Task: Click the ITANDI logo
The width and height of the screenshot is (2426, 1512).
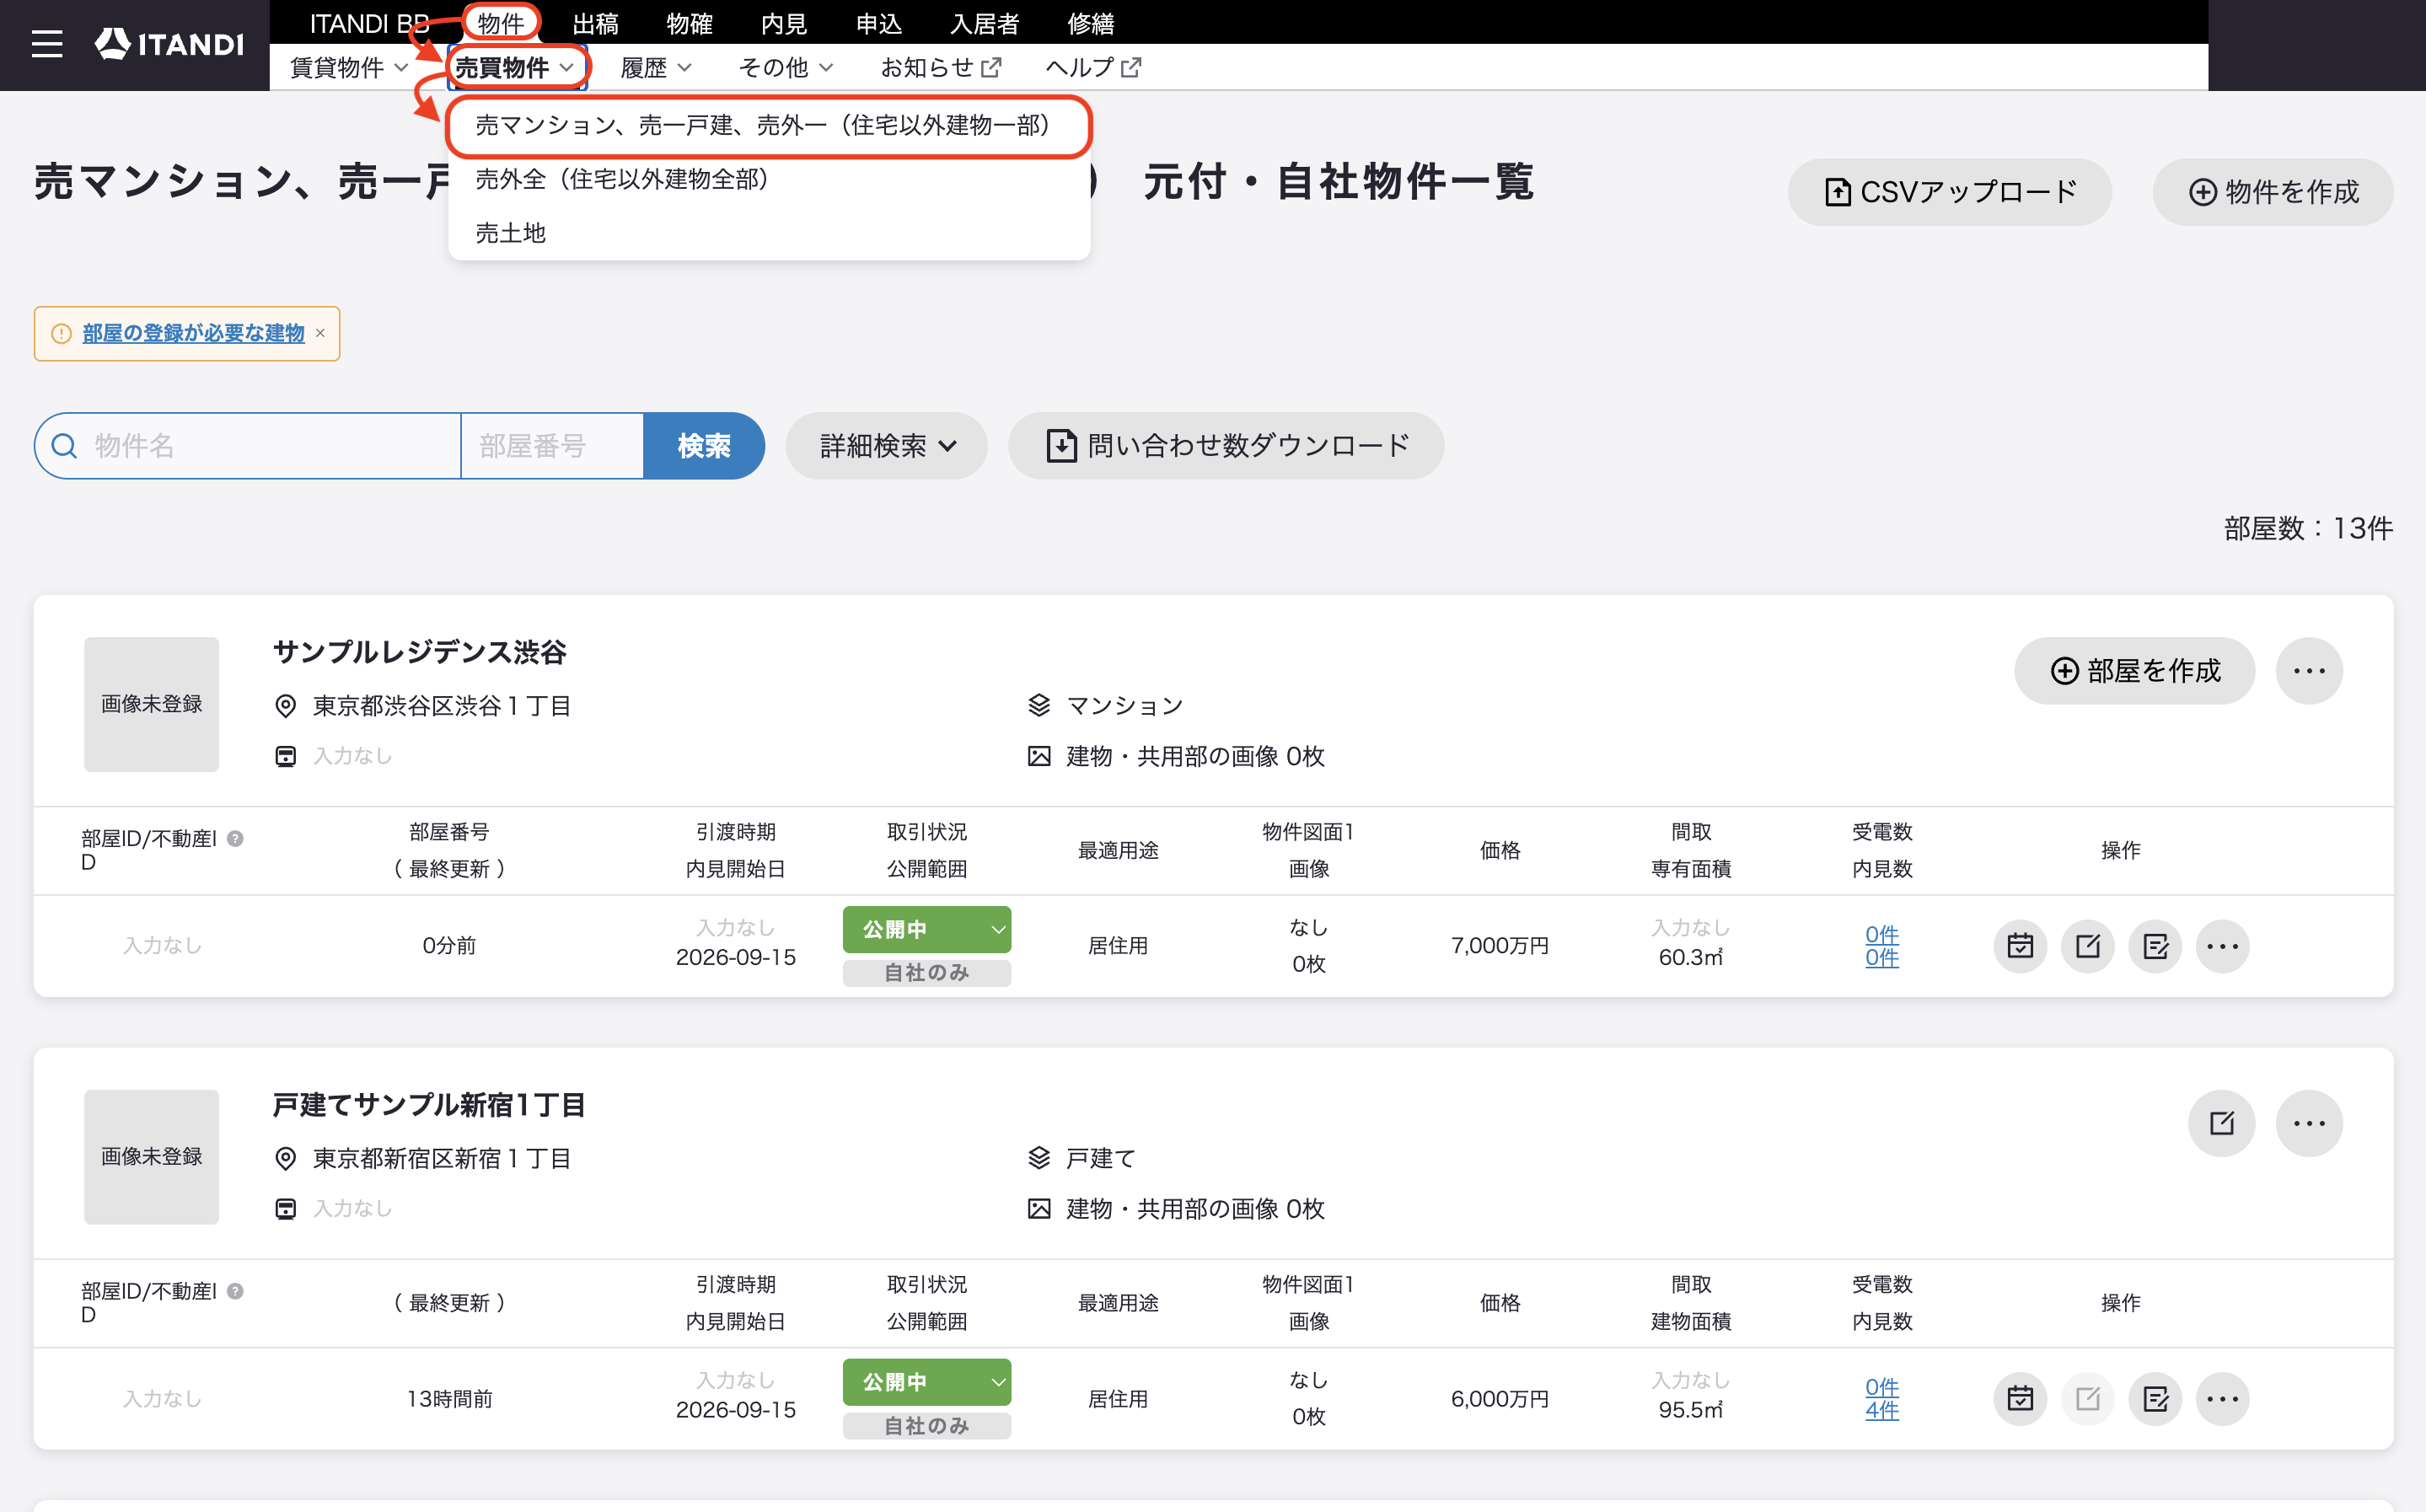Action: point(169,44)
